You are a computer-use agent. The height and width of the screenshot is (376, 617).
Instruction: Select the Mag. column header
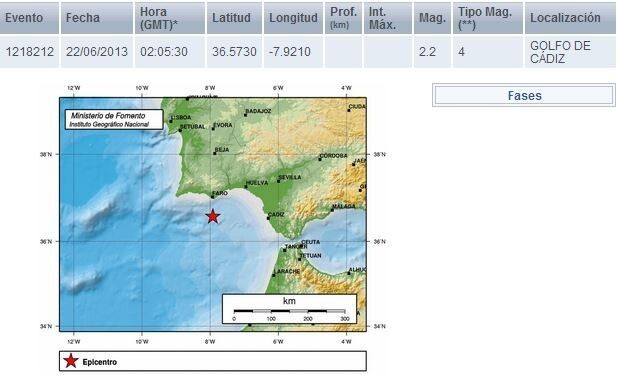pyautogui.click(x=432, y=18)
